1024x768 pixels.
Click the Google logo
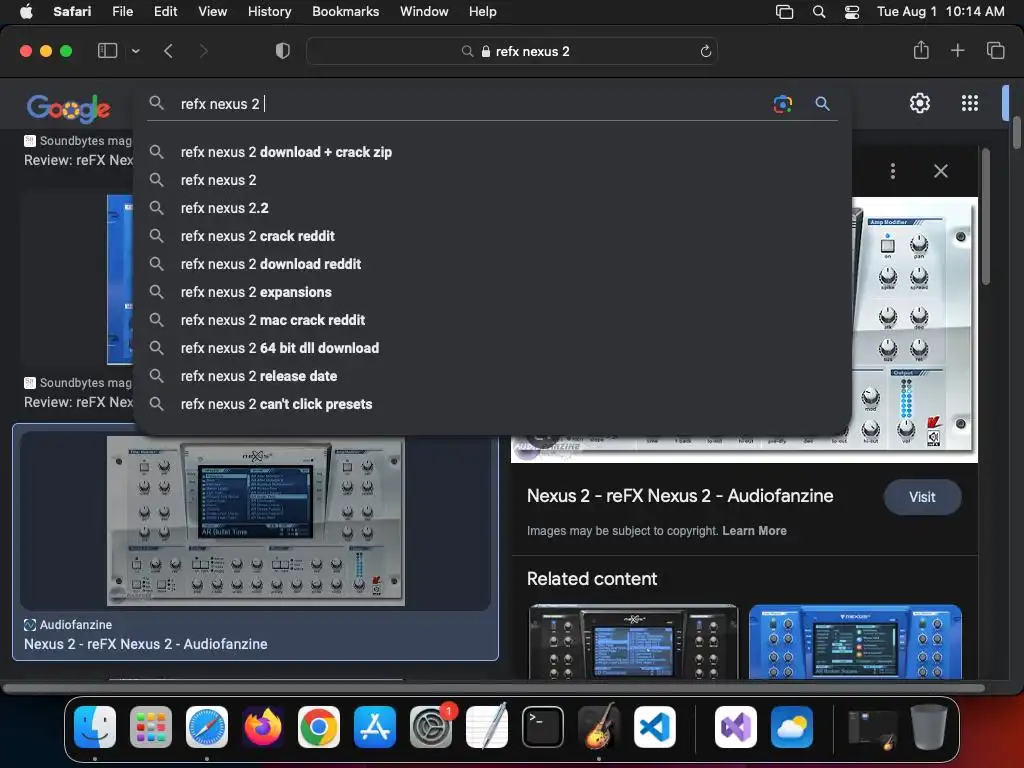point(69,108)
